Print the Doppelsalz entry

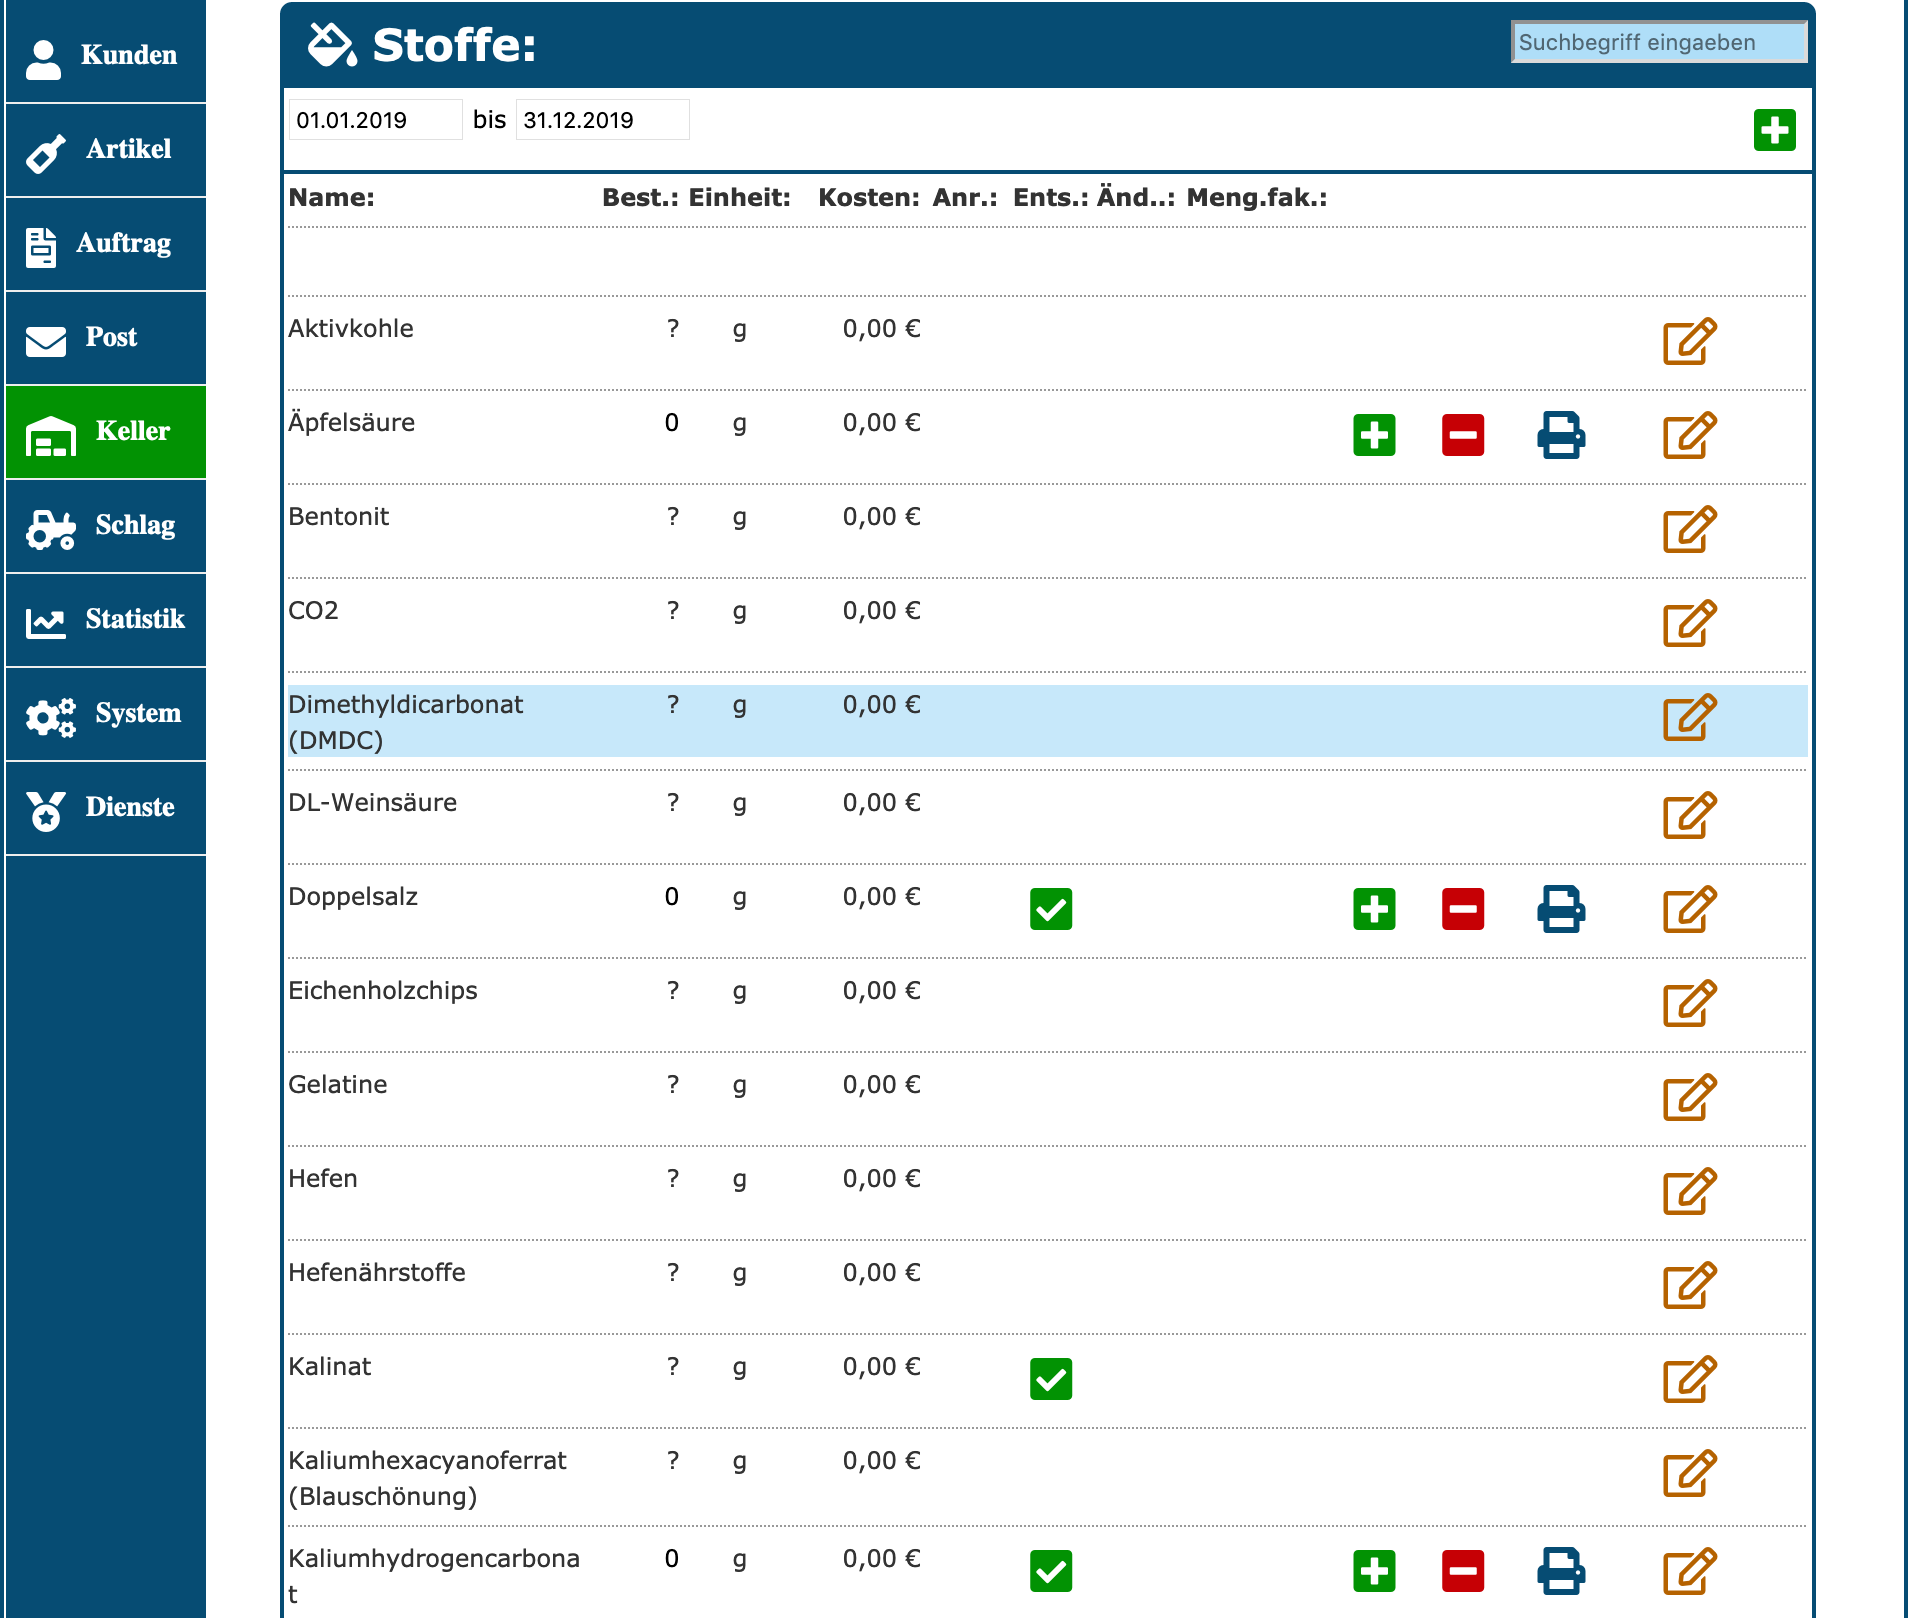pyautogui.click(x=1560, y=910)
